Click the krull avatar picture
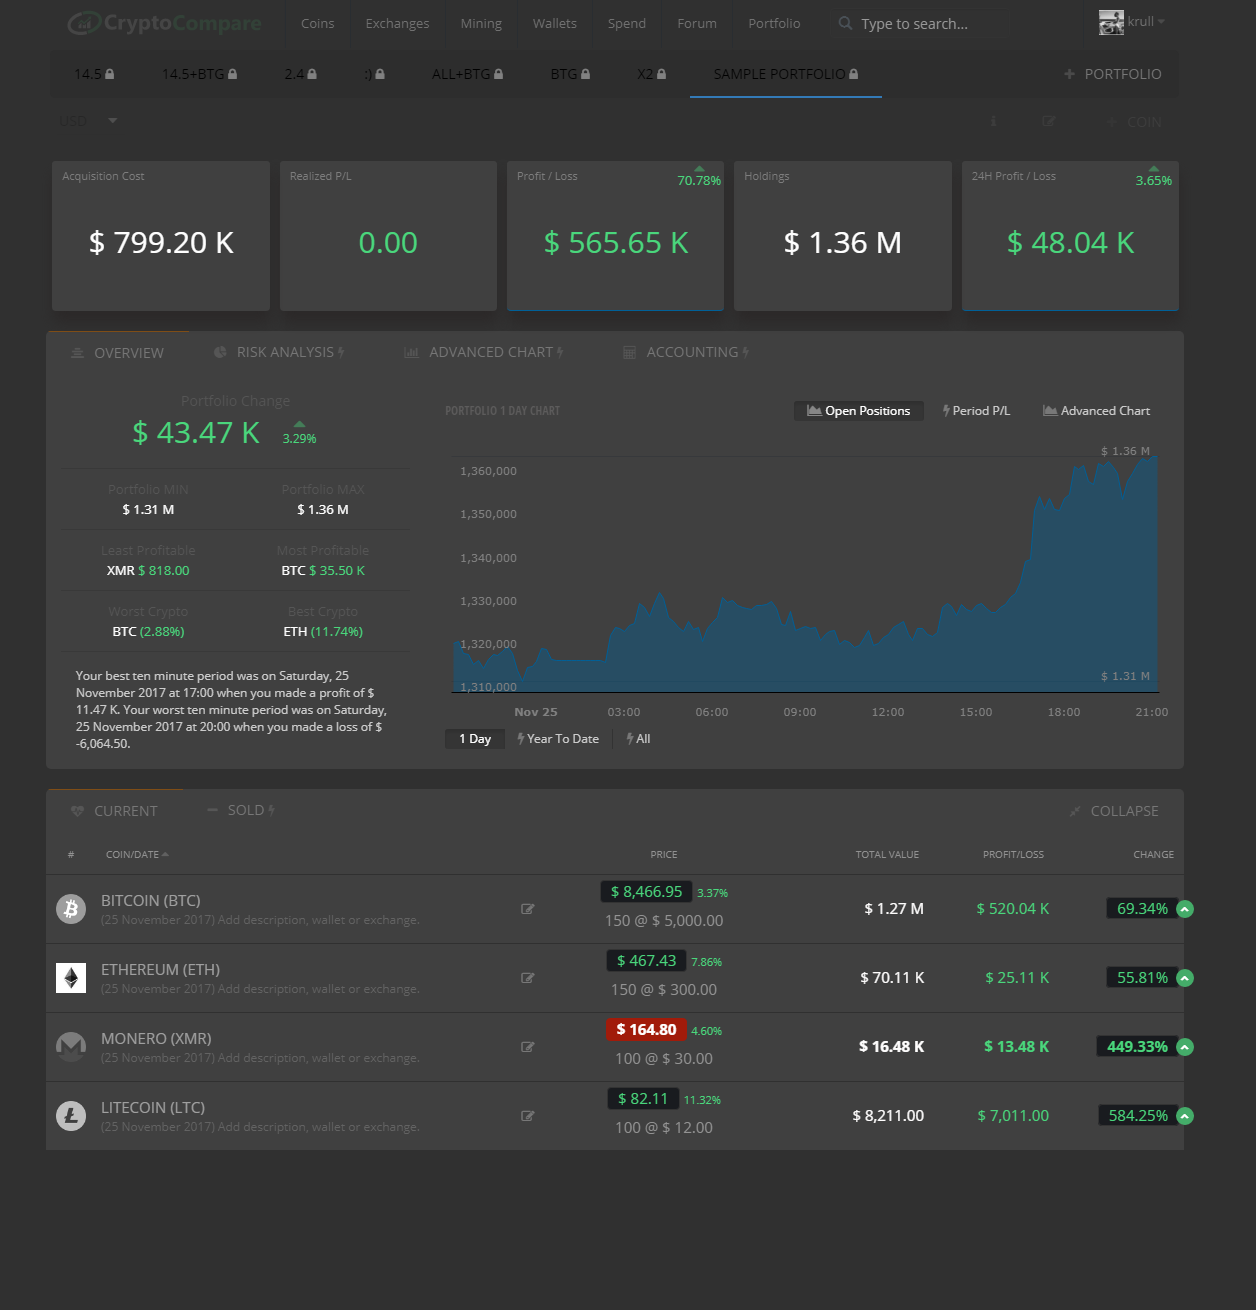 tap(1111, 22)
